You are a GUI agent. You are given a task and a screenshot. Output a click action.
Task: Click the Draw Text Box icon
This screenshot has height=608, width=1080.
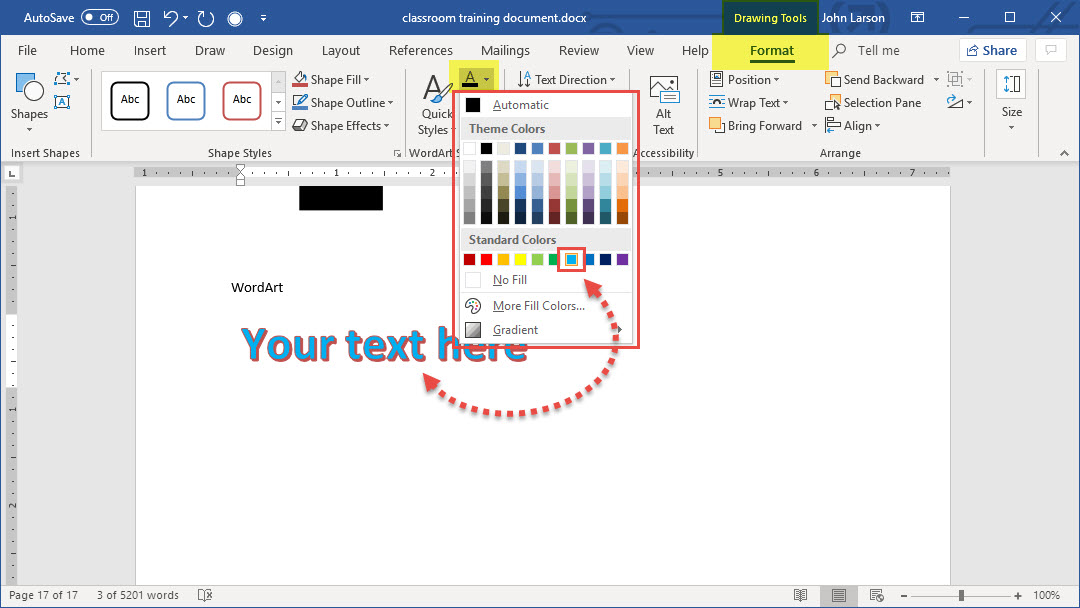(62, 102)
